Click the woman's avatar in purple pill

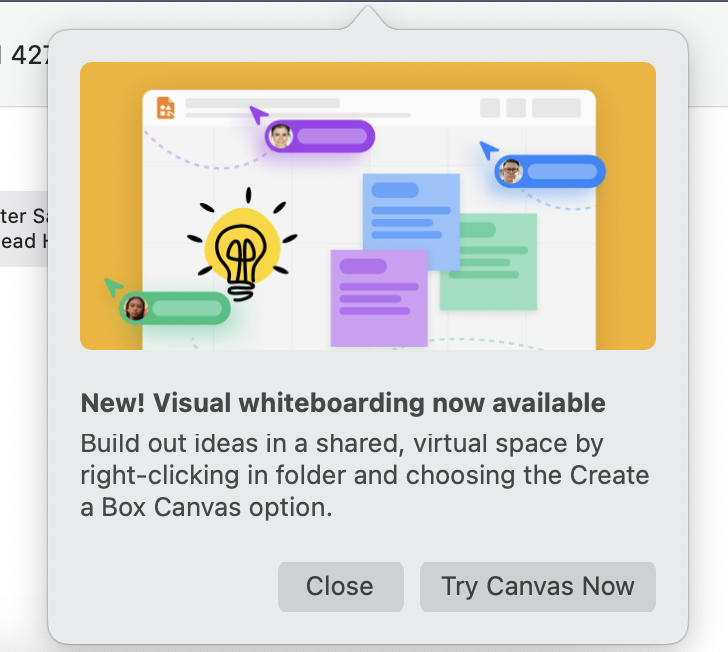tap(281, 137)
